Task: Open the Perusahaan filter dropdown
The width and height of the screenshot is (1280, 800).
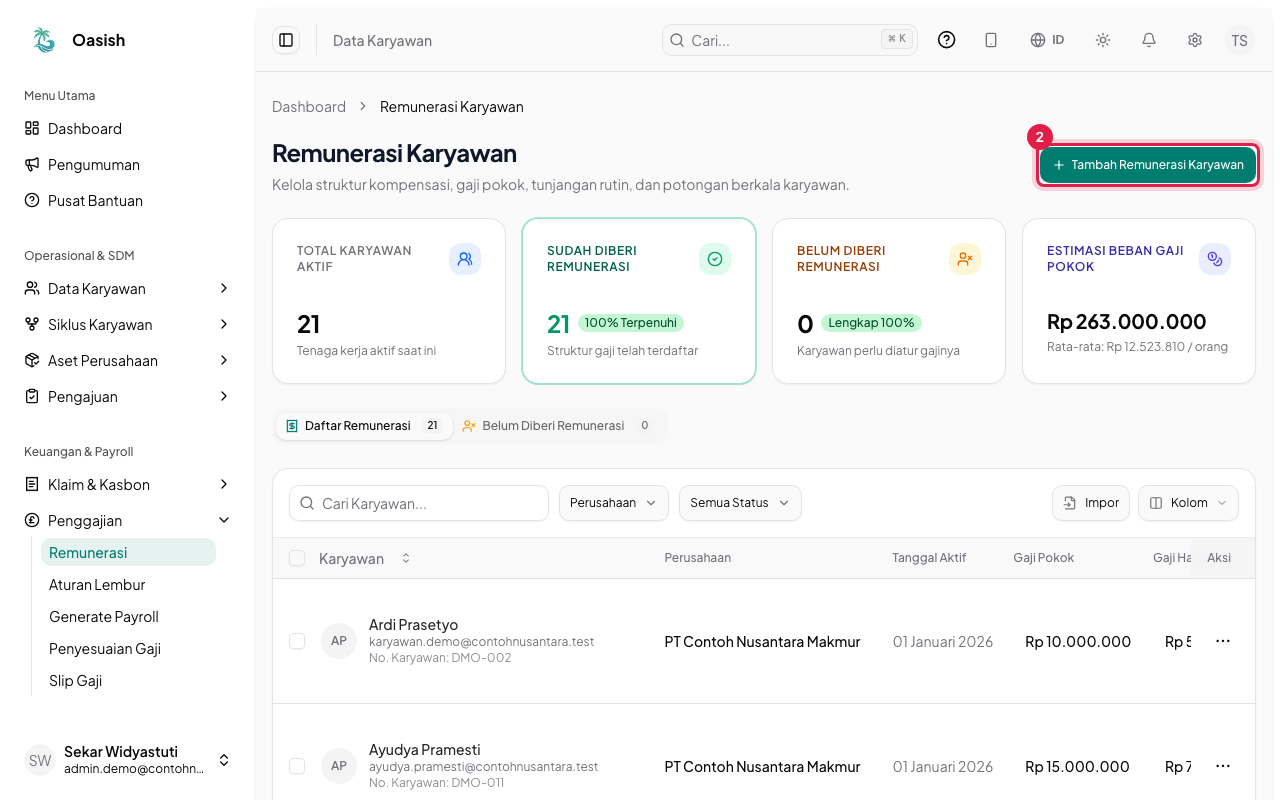Action: (614, 503)
